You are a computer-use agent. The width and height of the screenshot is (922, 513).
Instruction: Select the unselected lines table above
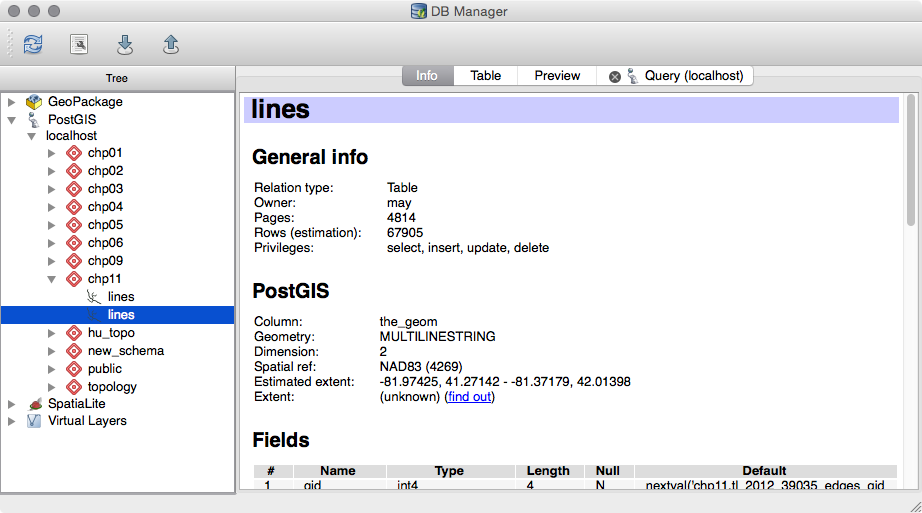pos(120,297)
